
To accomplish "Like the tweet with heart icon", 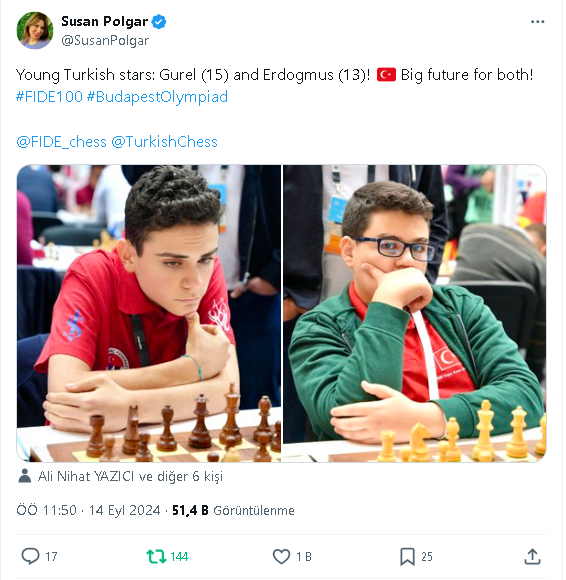I will 281,556.
